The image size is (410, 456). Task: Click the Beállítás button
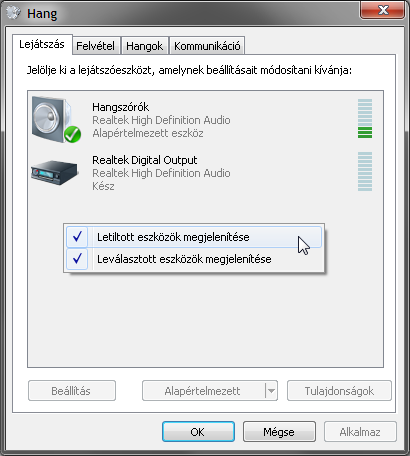pos(72,391)
